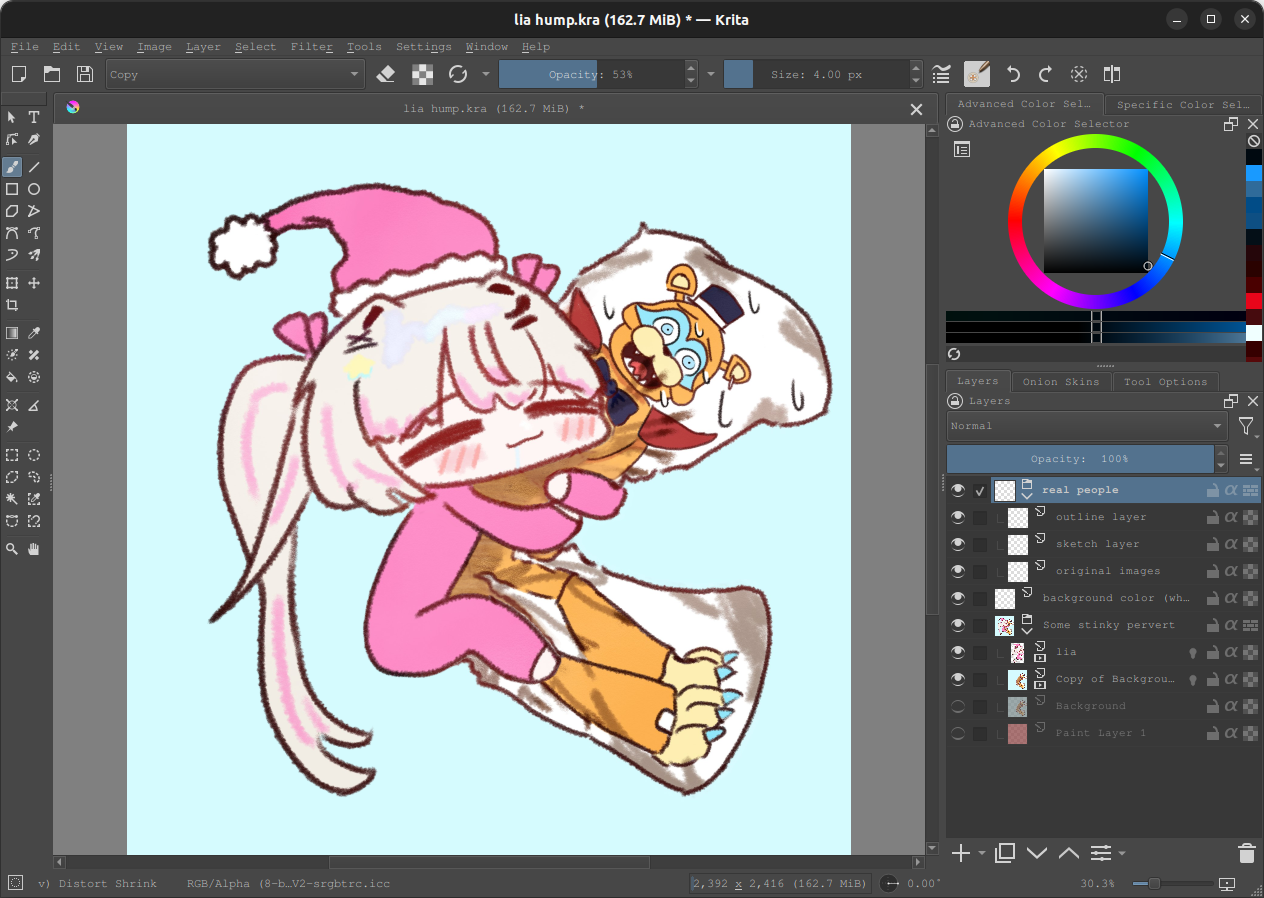Screen dimensions: 1264x898
Task: Select the Polygon tool
Action: coord(12,211)
